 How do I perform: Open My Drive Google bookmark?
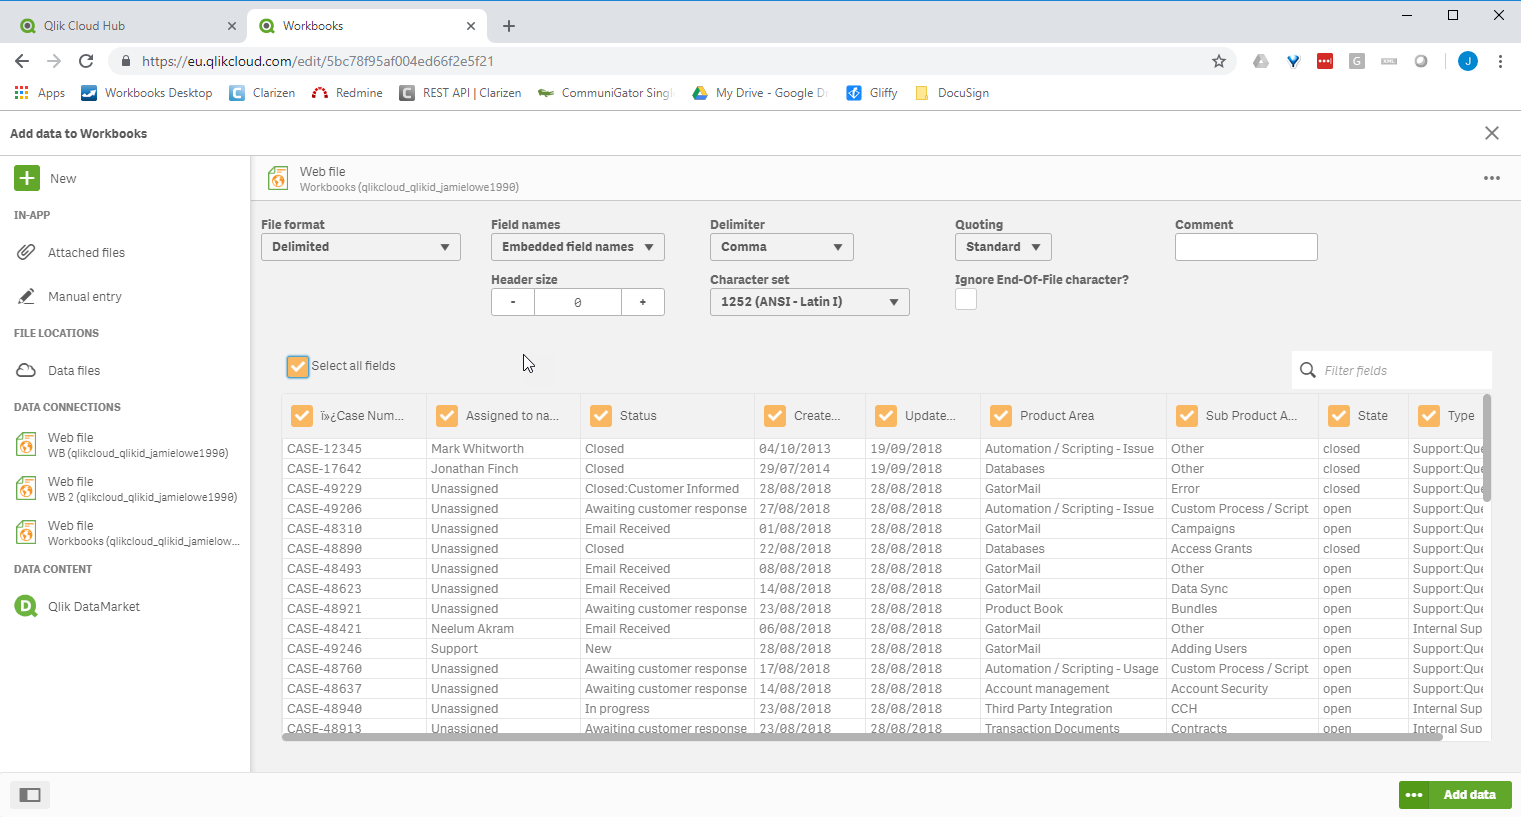pyautogui.click(x=760, y=93)
